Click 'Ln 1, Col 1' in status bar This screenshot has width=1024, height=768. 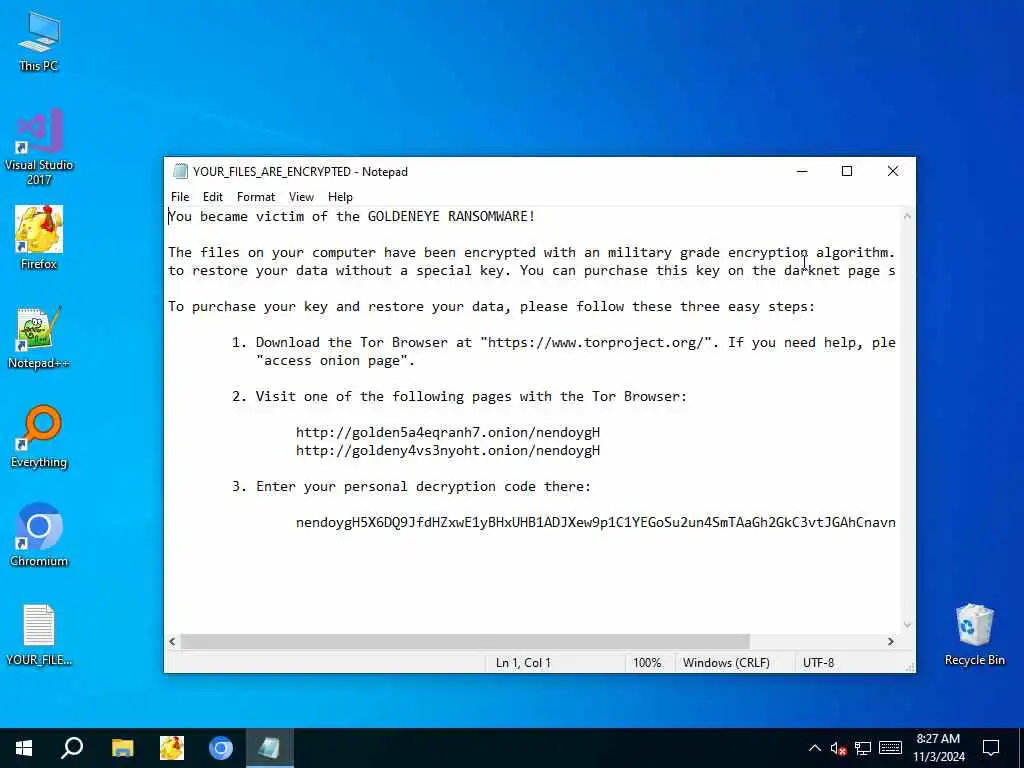[x=523, y=662]
